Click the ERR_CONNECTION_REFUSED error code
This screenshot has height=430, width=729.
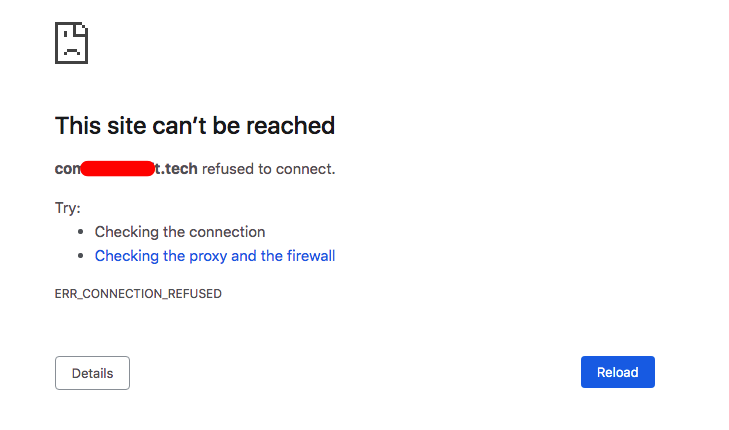point(138,294)
